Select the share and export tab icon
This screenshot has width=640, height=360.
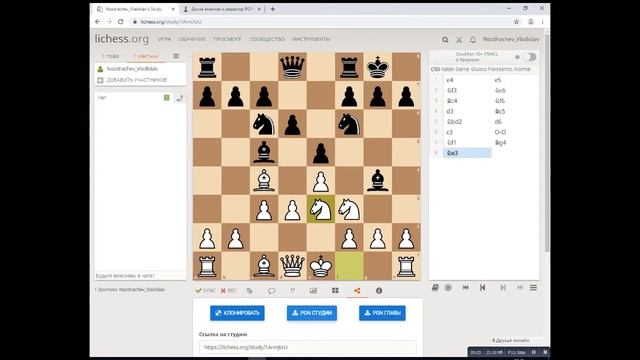[357, 291]
